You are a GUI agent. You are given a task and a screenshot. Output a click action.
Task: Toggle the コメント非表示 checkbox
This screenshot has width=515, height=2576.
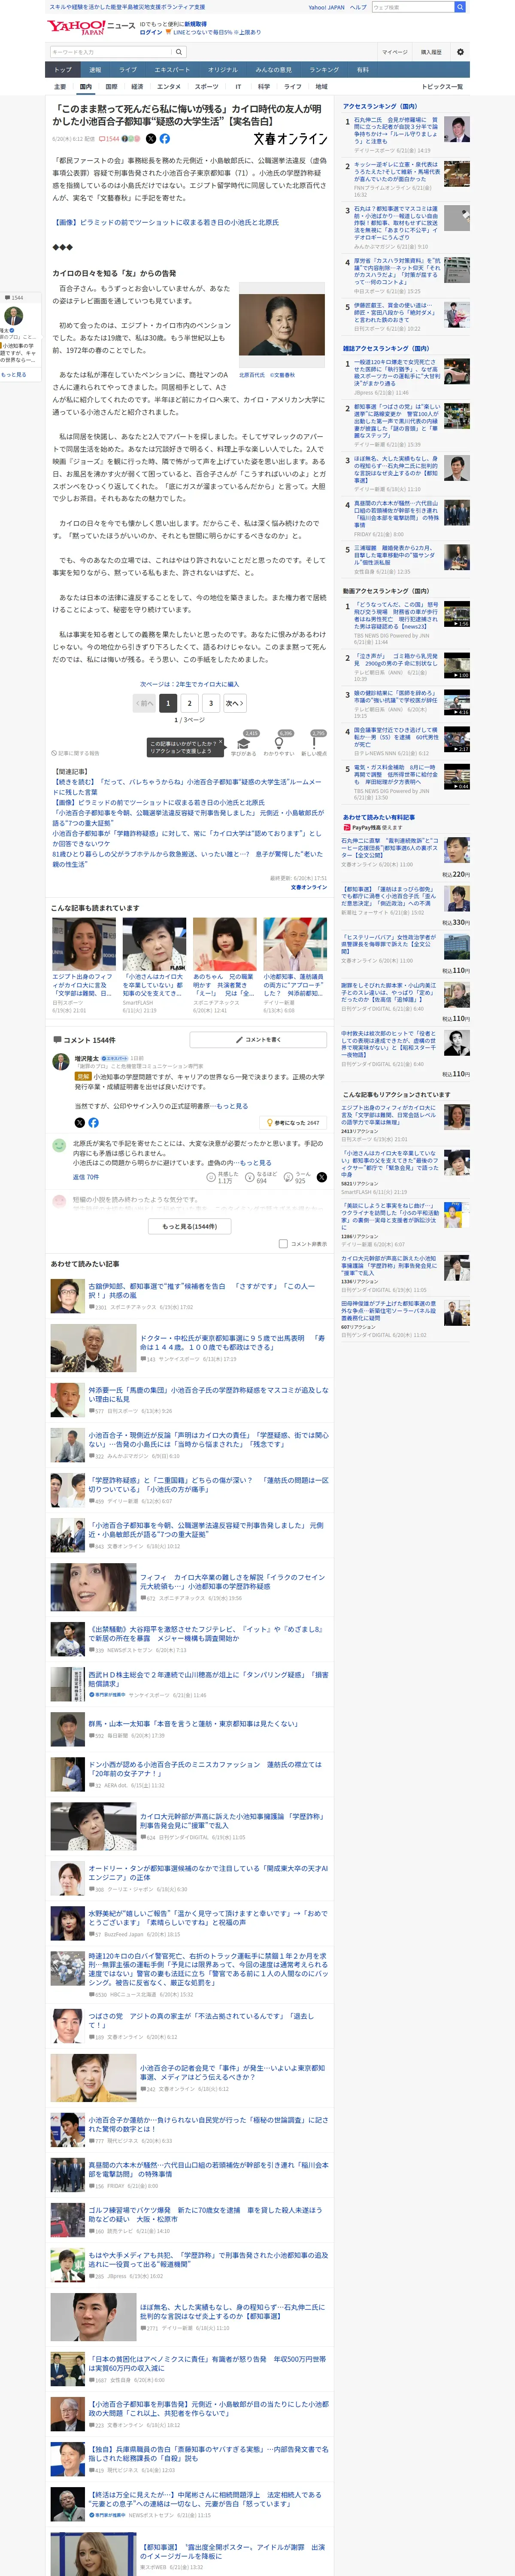(283, 1244)
